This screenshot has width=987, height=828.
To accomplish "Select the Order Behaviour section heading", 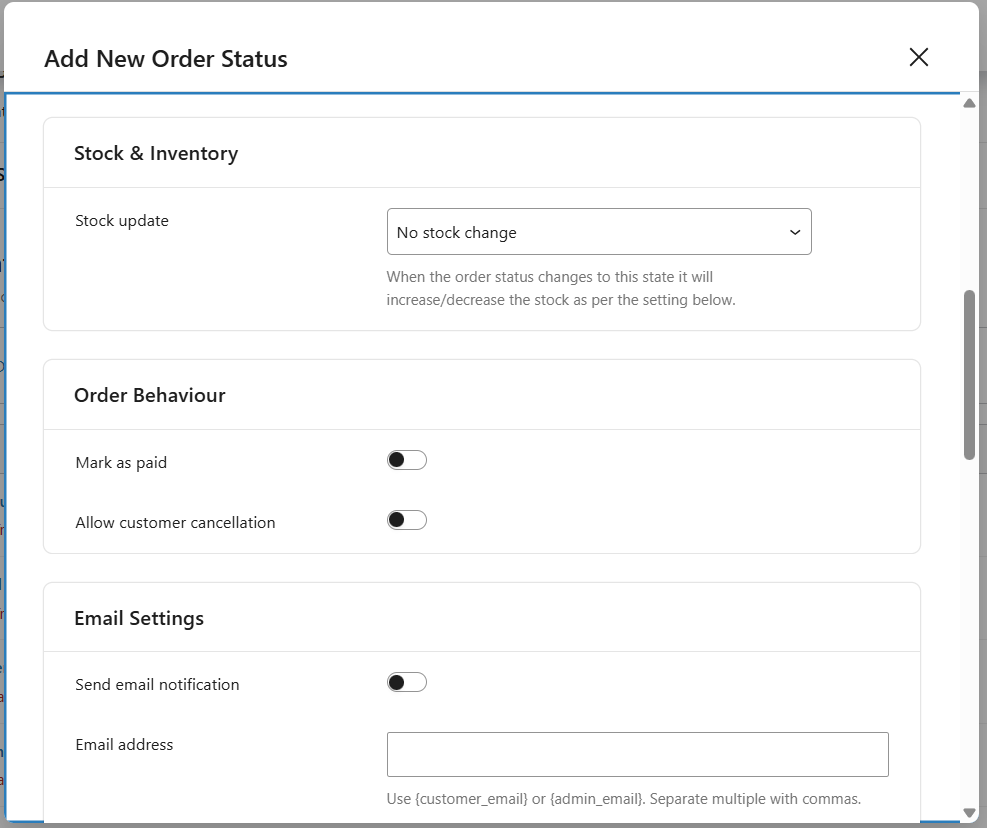I will click(150, 395).
